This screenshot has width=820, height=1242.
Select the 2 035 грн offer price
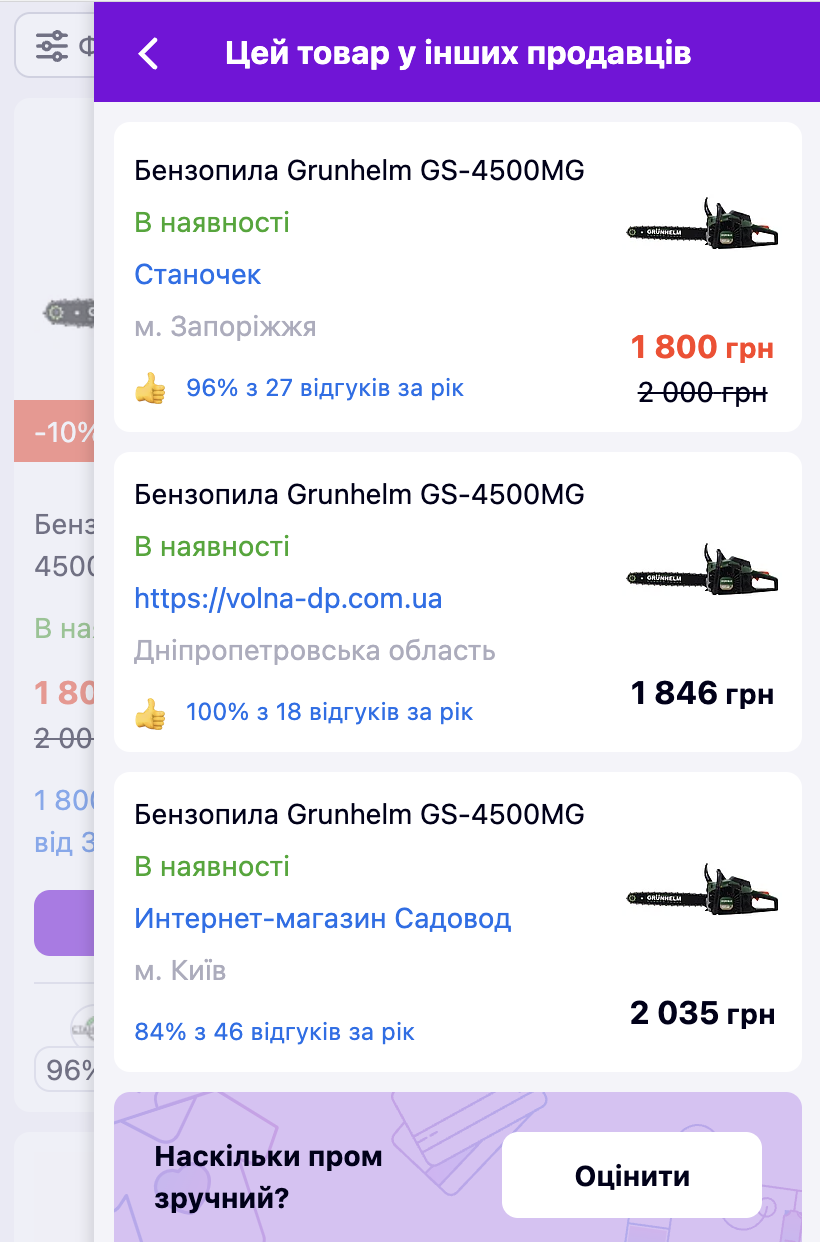702,1013
